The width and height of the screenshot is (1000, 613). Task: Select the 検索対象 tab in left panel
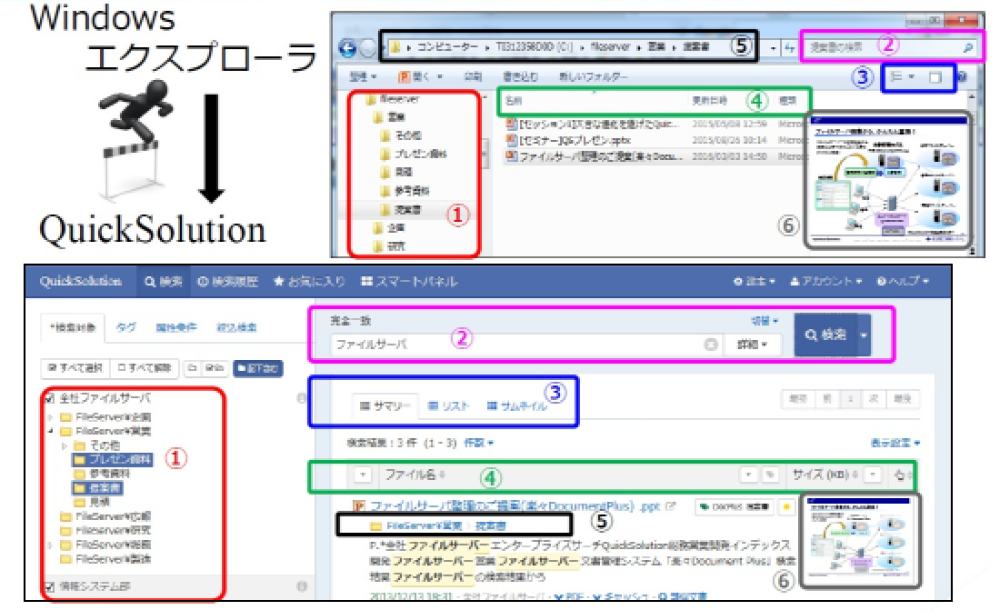click(x=73, y=327)
